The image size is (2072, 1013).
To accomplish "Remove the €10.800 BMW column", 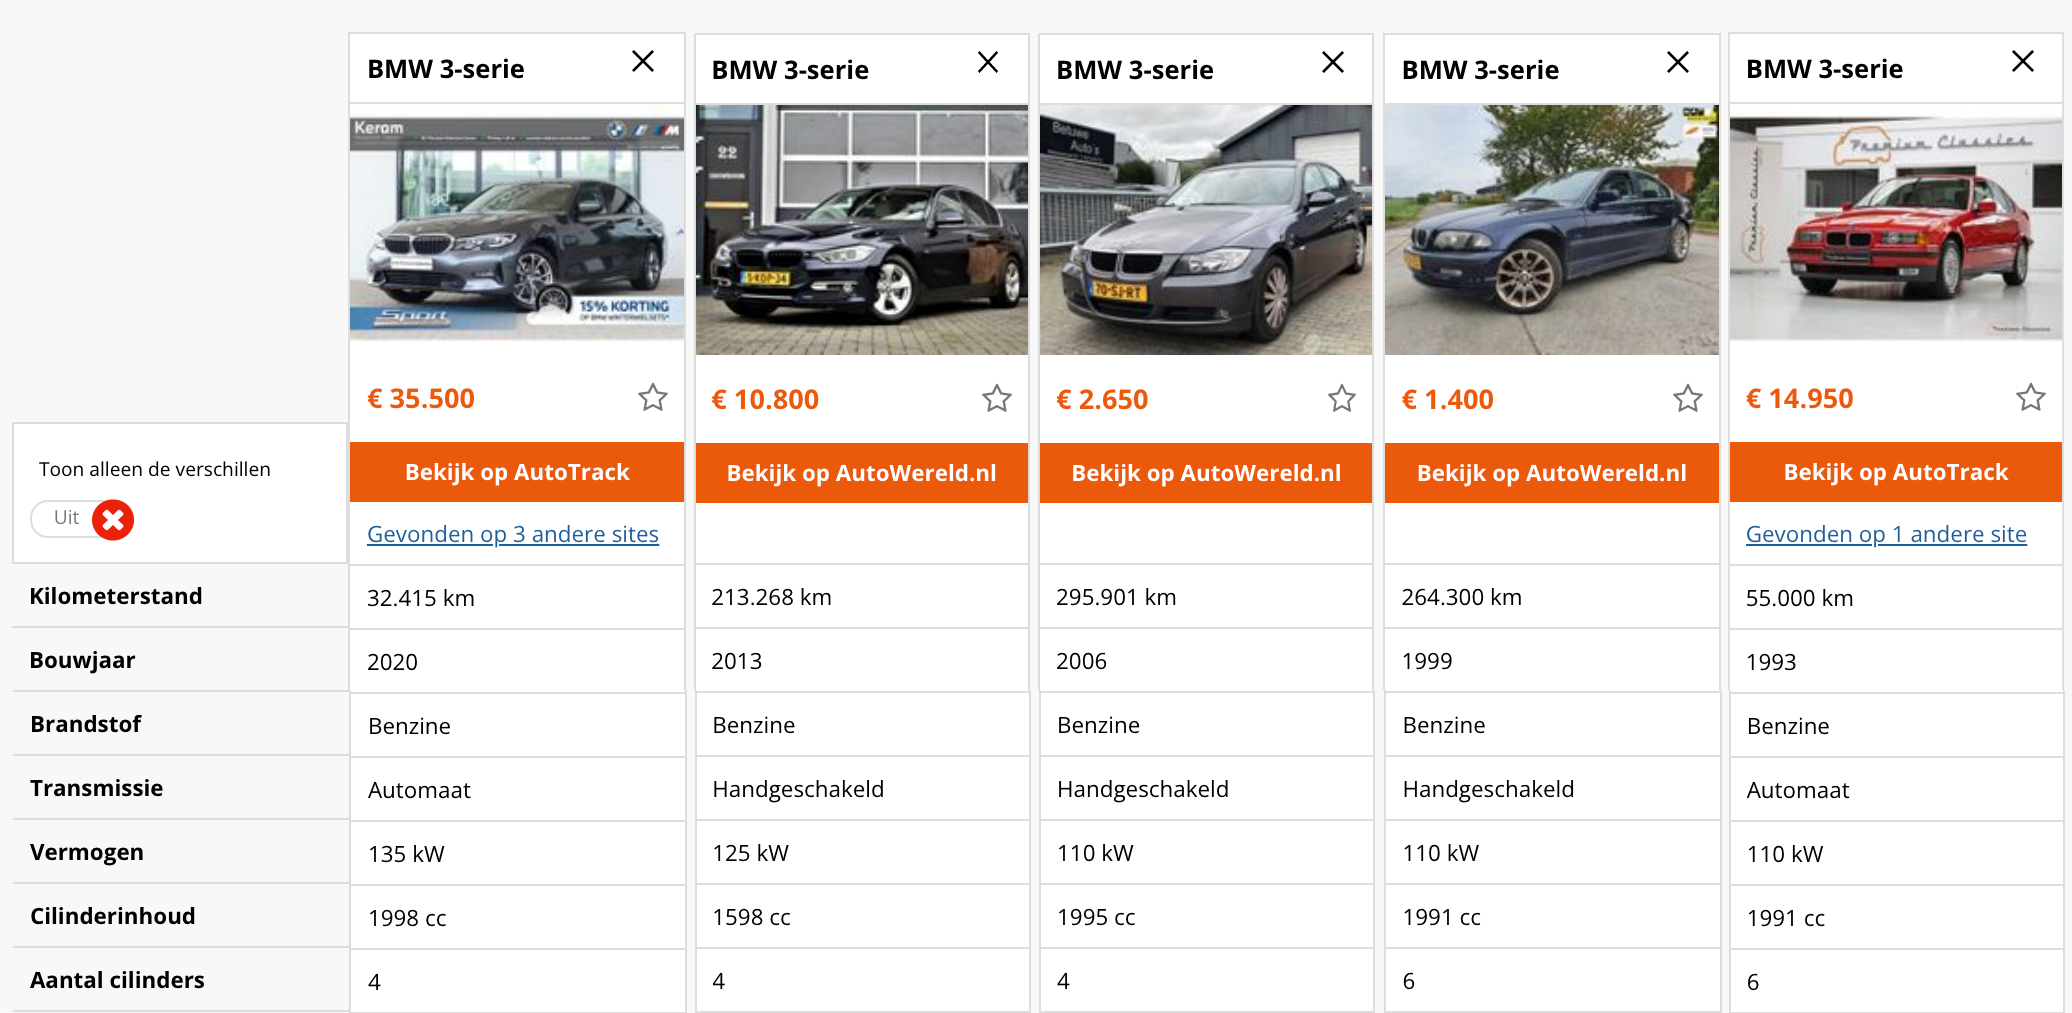I will tap(988, 63).
